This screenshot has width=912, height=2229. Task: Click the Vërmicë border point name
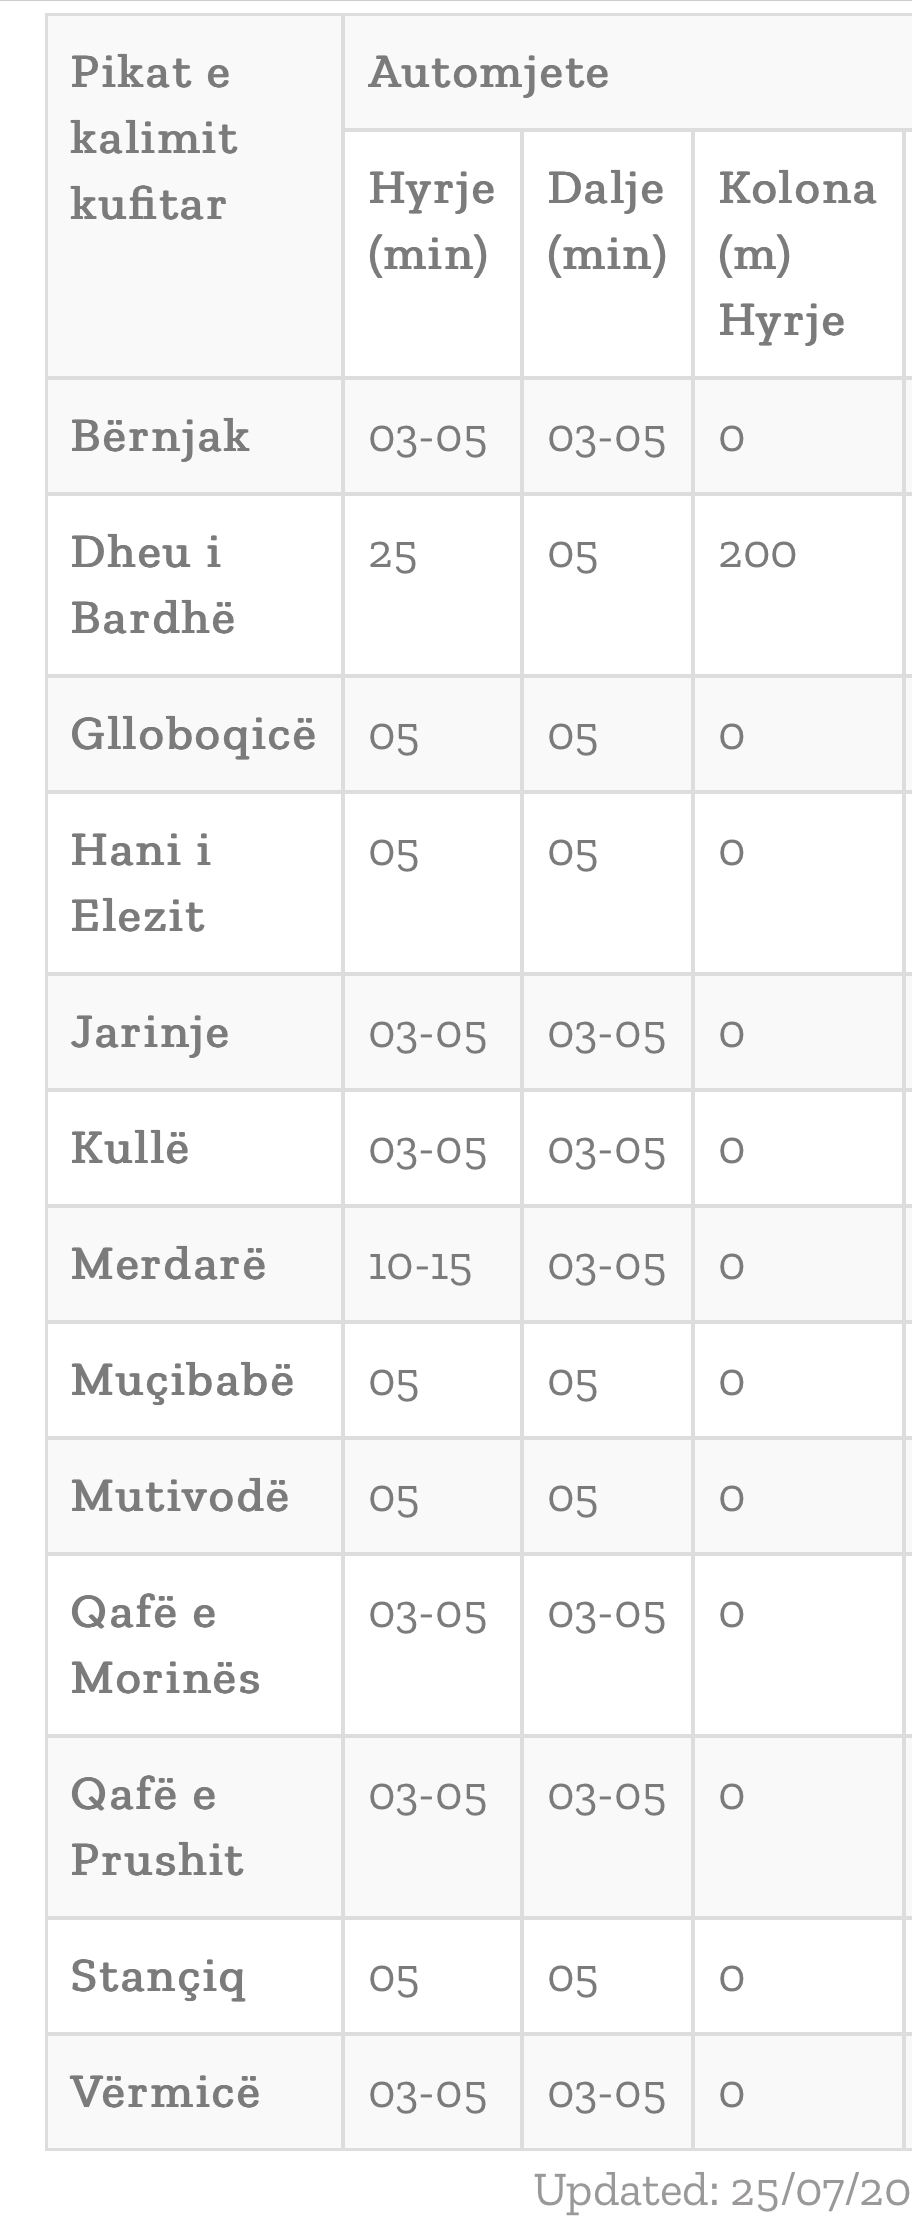pos(165,2093)
